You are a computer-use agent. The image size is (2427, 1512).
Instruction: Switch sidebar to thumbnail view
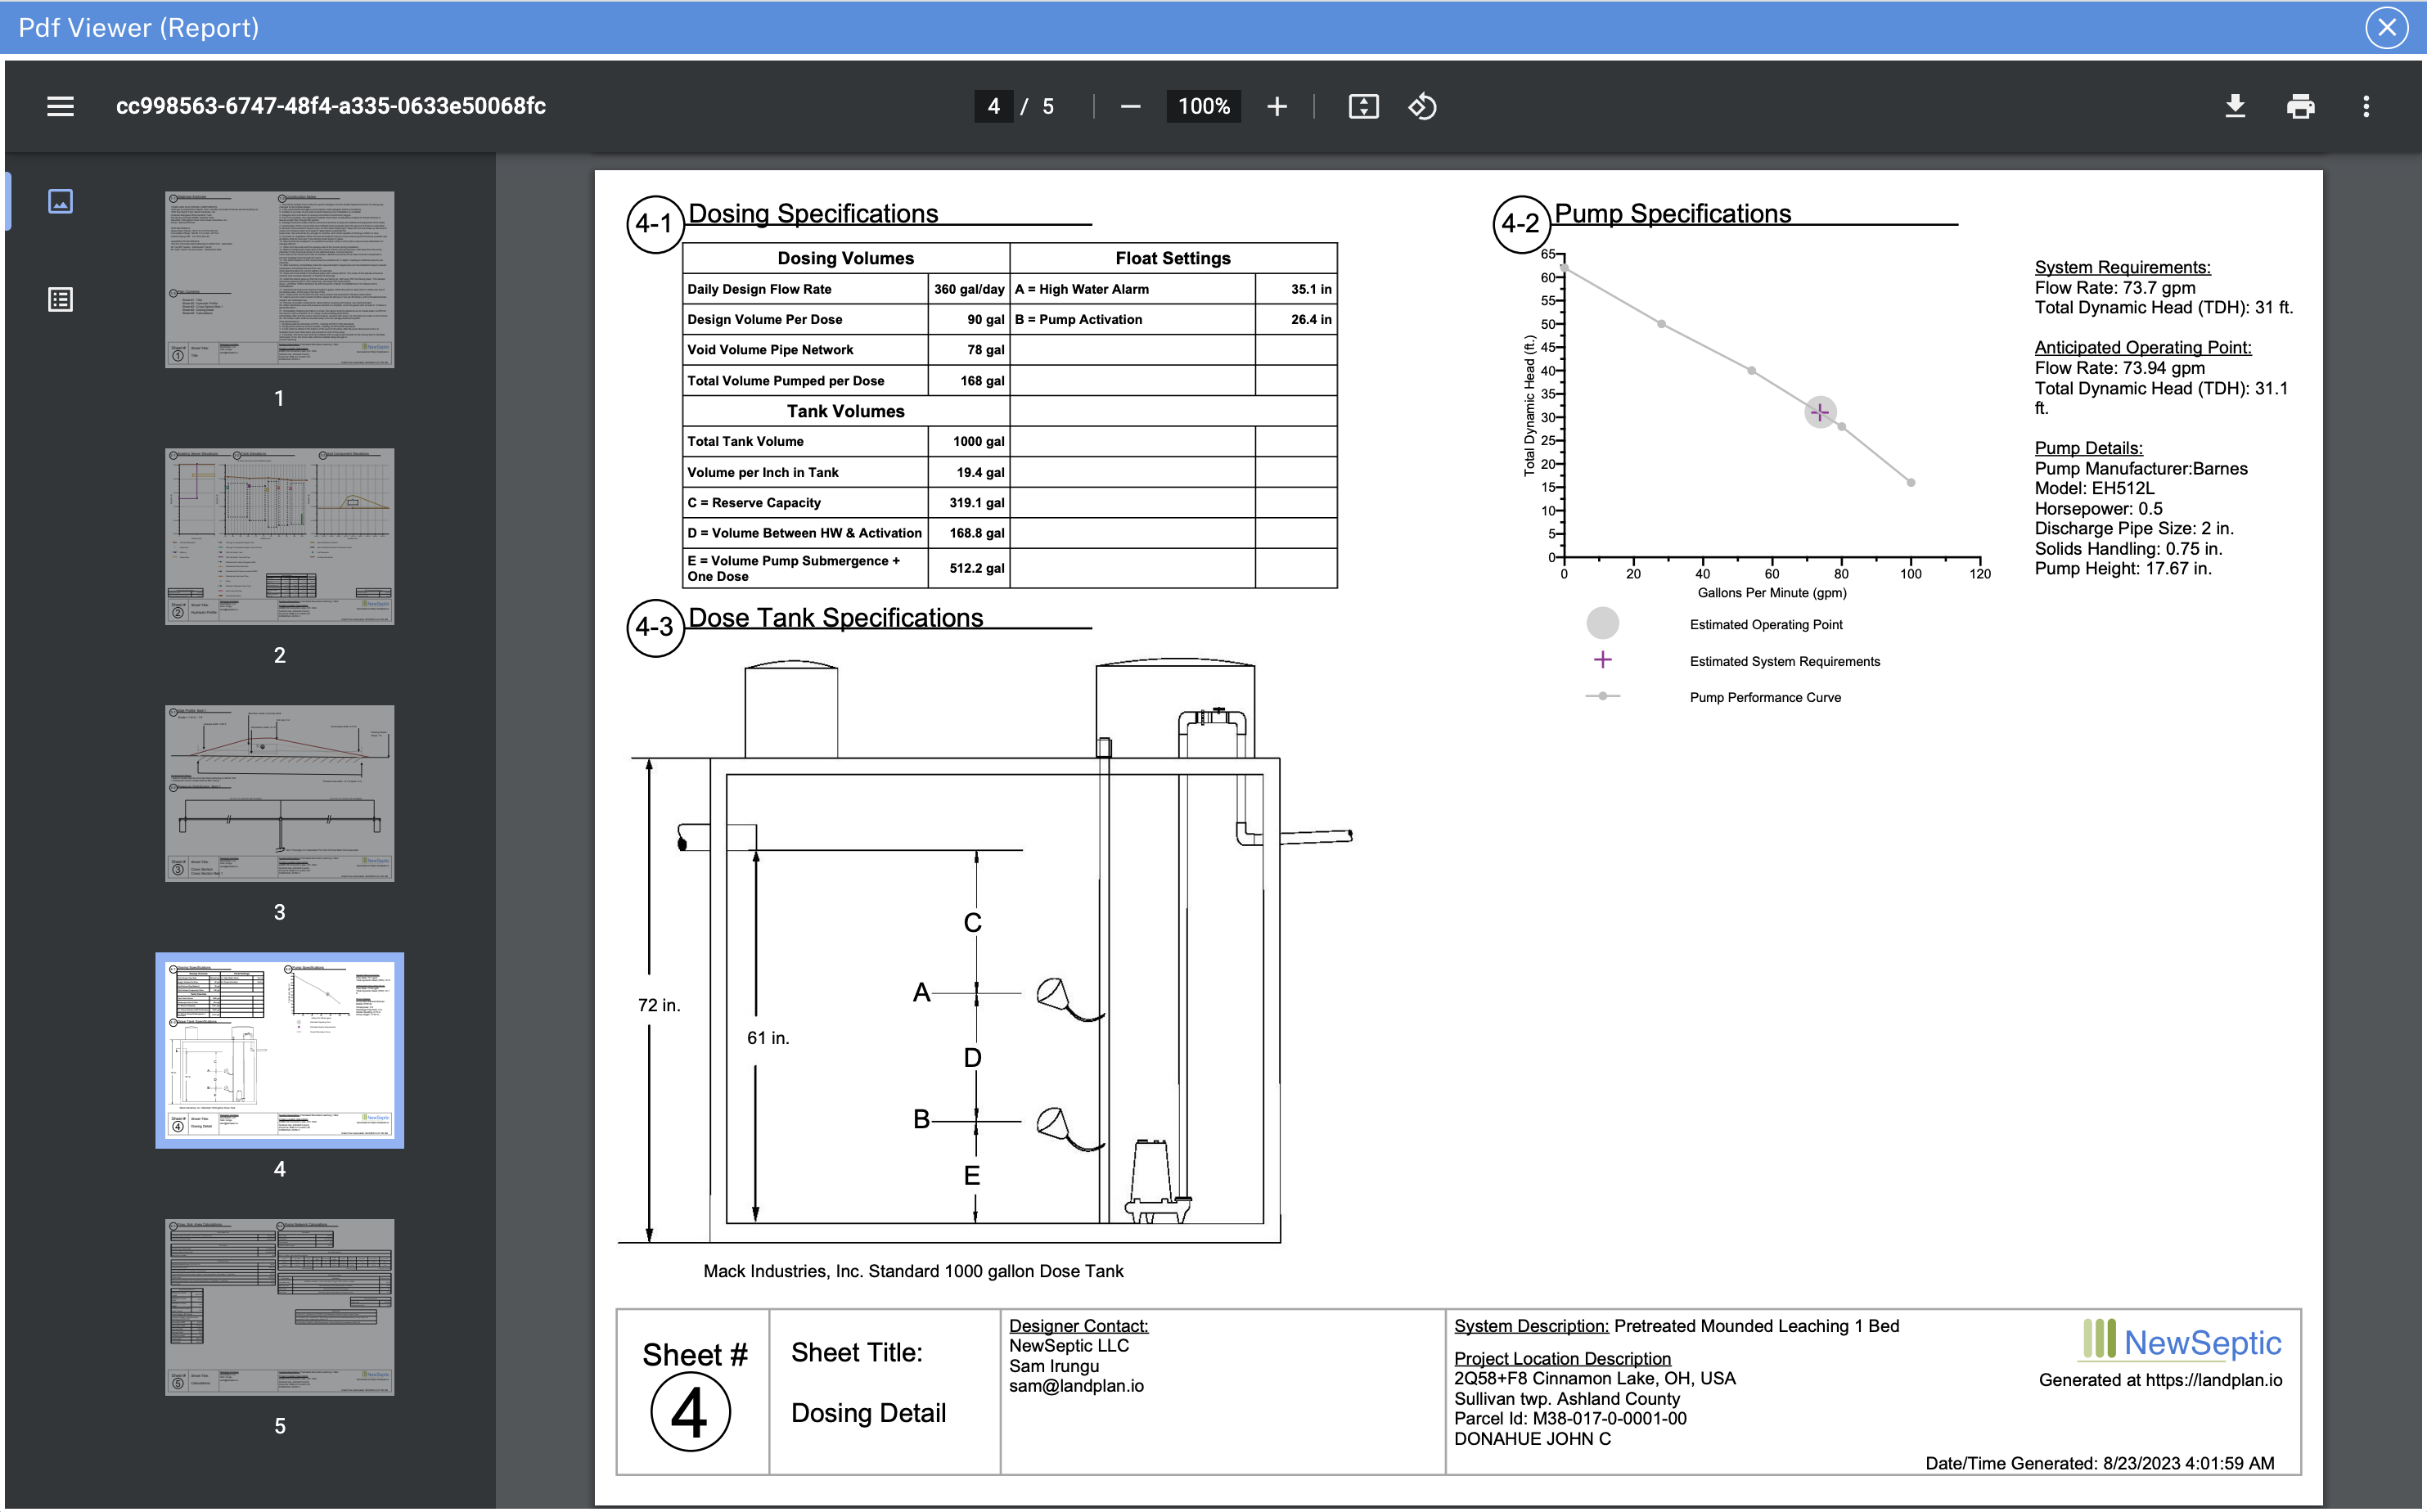coord(60,201)
